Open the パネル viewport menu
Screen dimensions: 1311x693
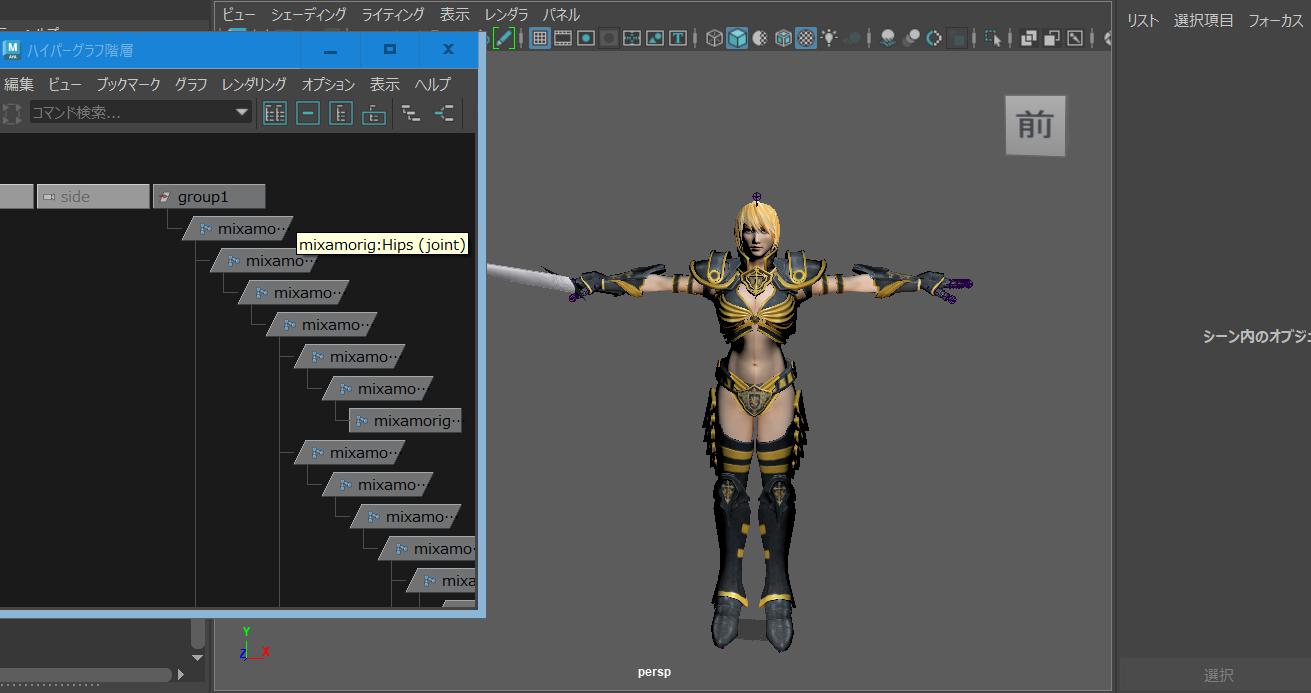561,14
